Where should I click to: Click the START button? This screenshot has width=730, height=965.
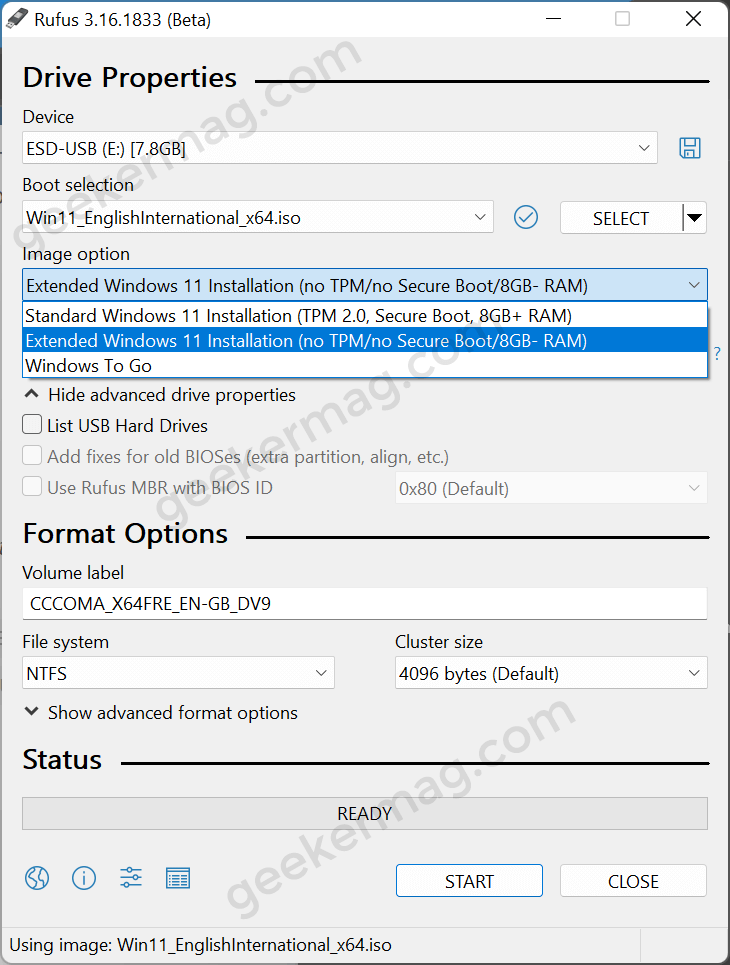click(469, 881)
